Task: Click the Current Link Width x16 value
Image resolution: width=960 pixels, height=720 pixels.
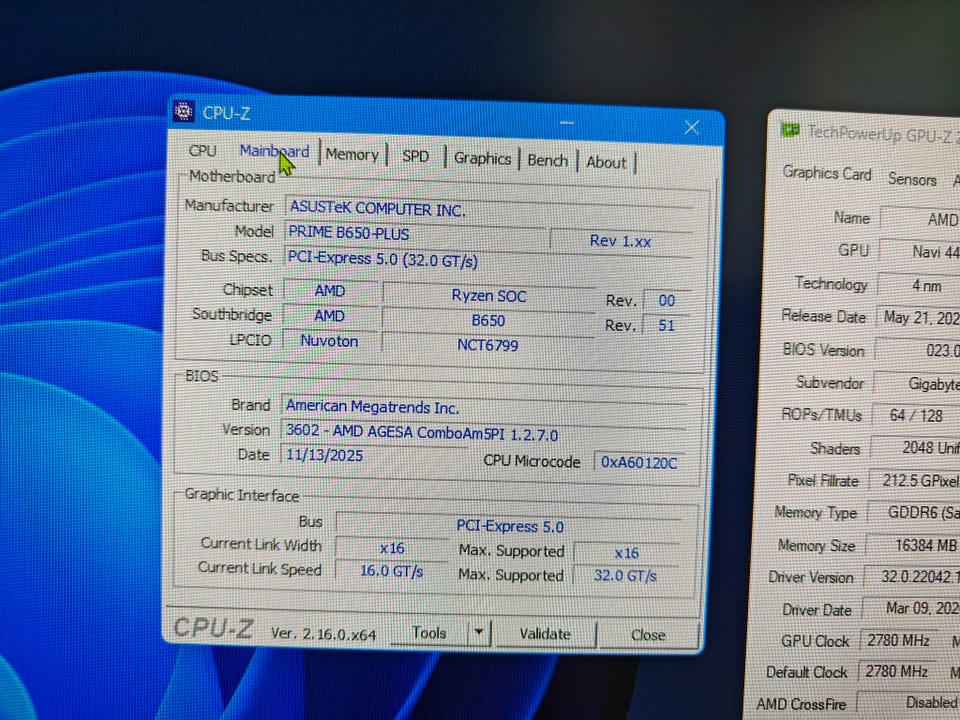Action: tap(392, 548)
